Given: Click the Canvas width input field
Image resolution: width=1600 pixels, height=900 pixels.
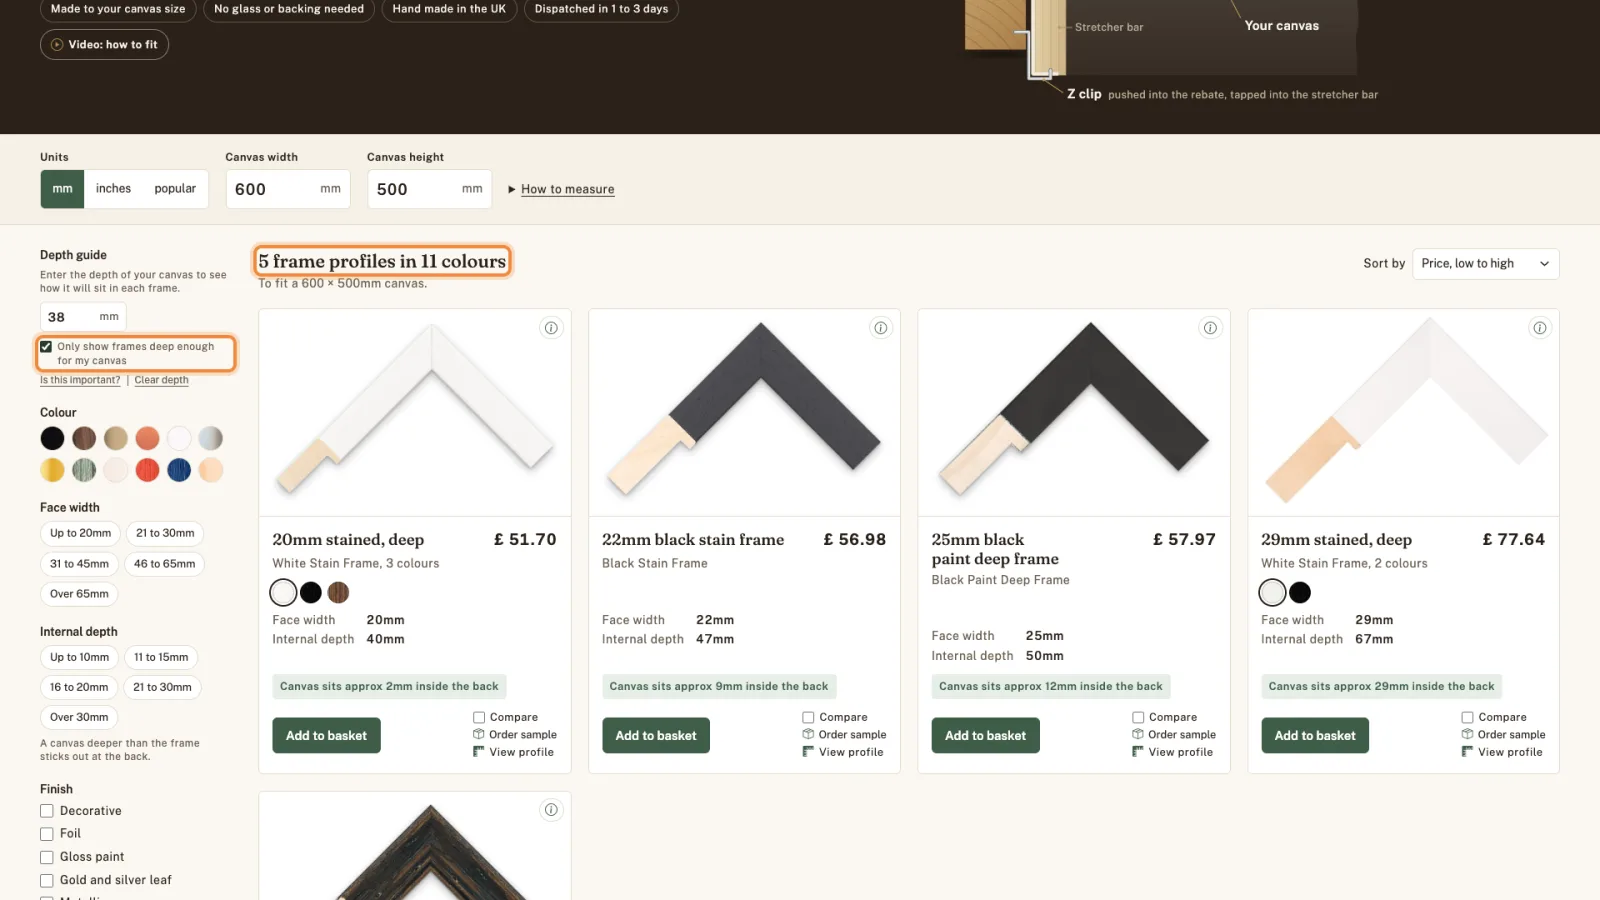Looking at the screenshot, I should click(288, 189).
